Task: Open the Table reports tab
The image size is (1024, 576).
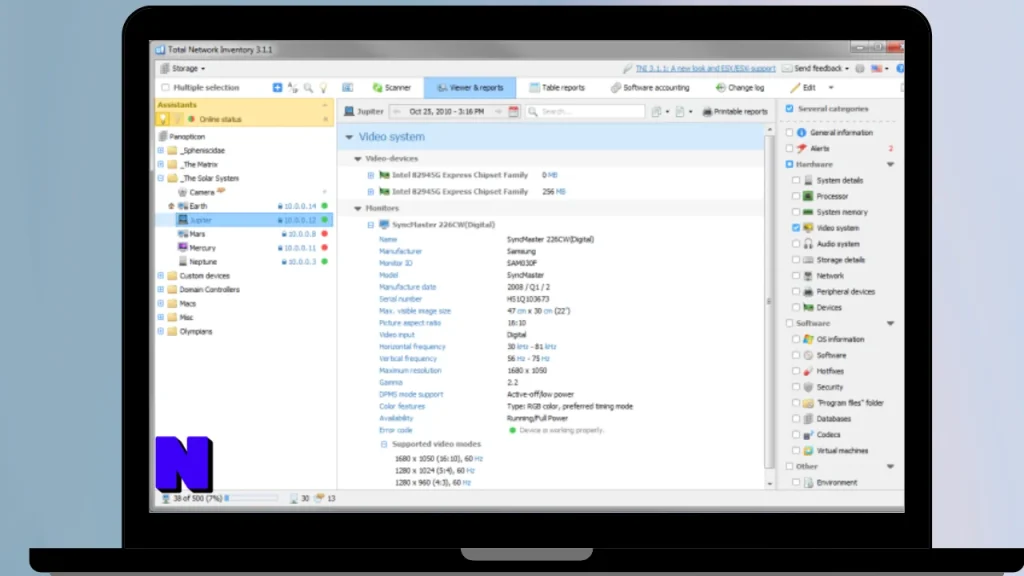Action: (557, 88)
